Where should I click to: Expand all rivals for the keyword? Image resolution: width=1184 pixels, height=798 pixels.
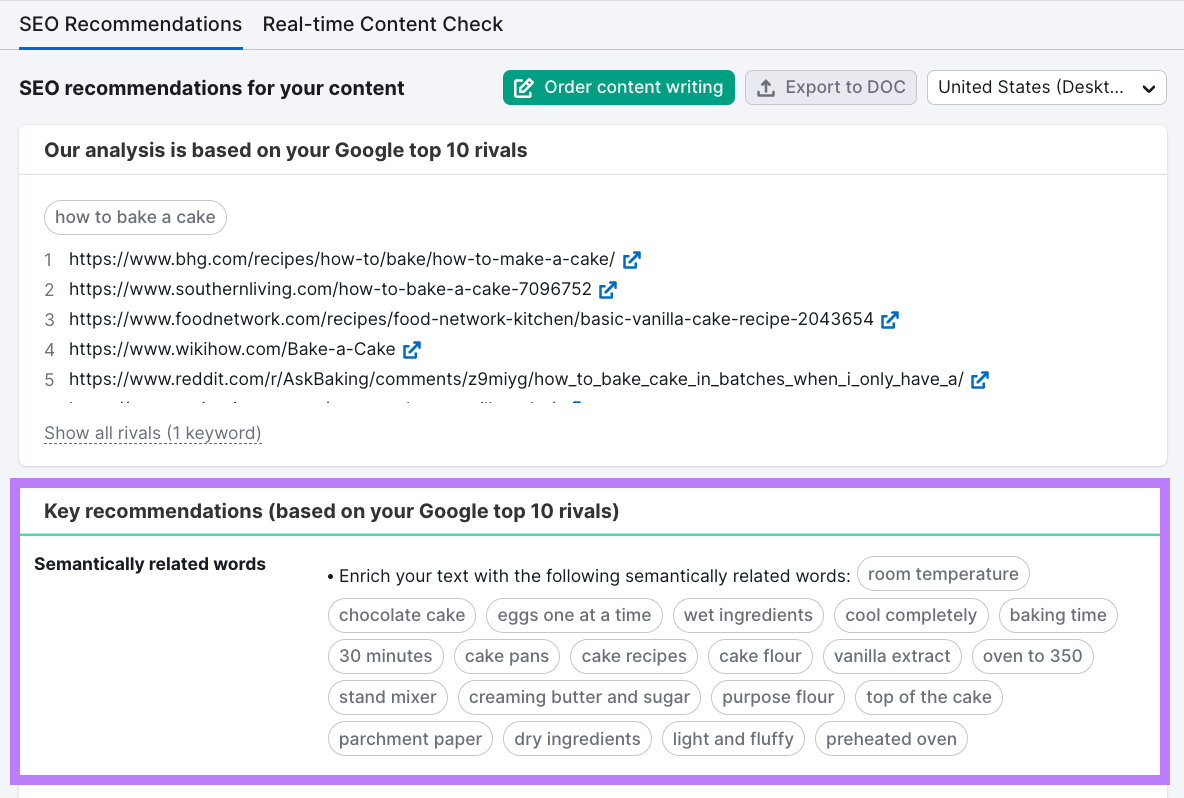(152, 432)
